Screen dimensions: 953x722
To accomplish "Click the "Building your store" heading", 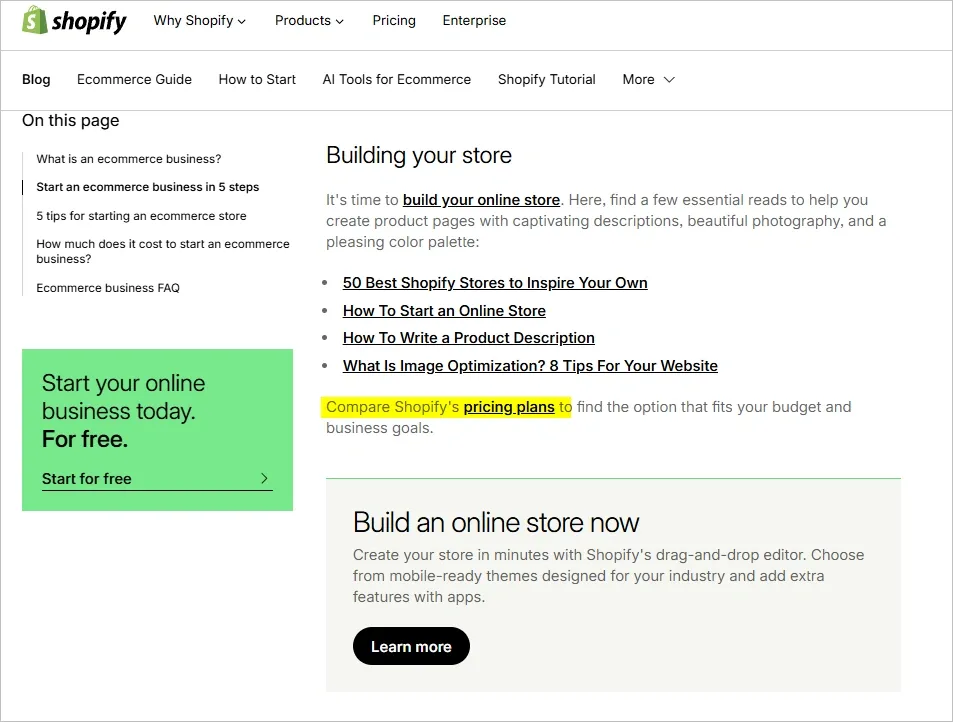I will pos(419,156).
